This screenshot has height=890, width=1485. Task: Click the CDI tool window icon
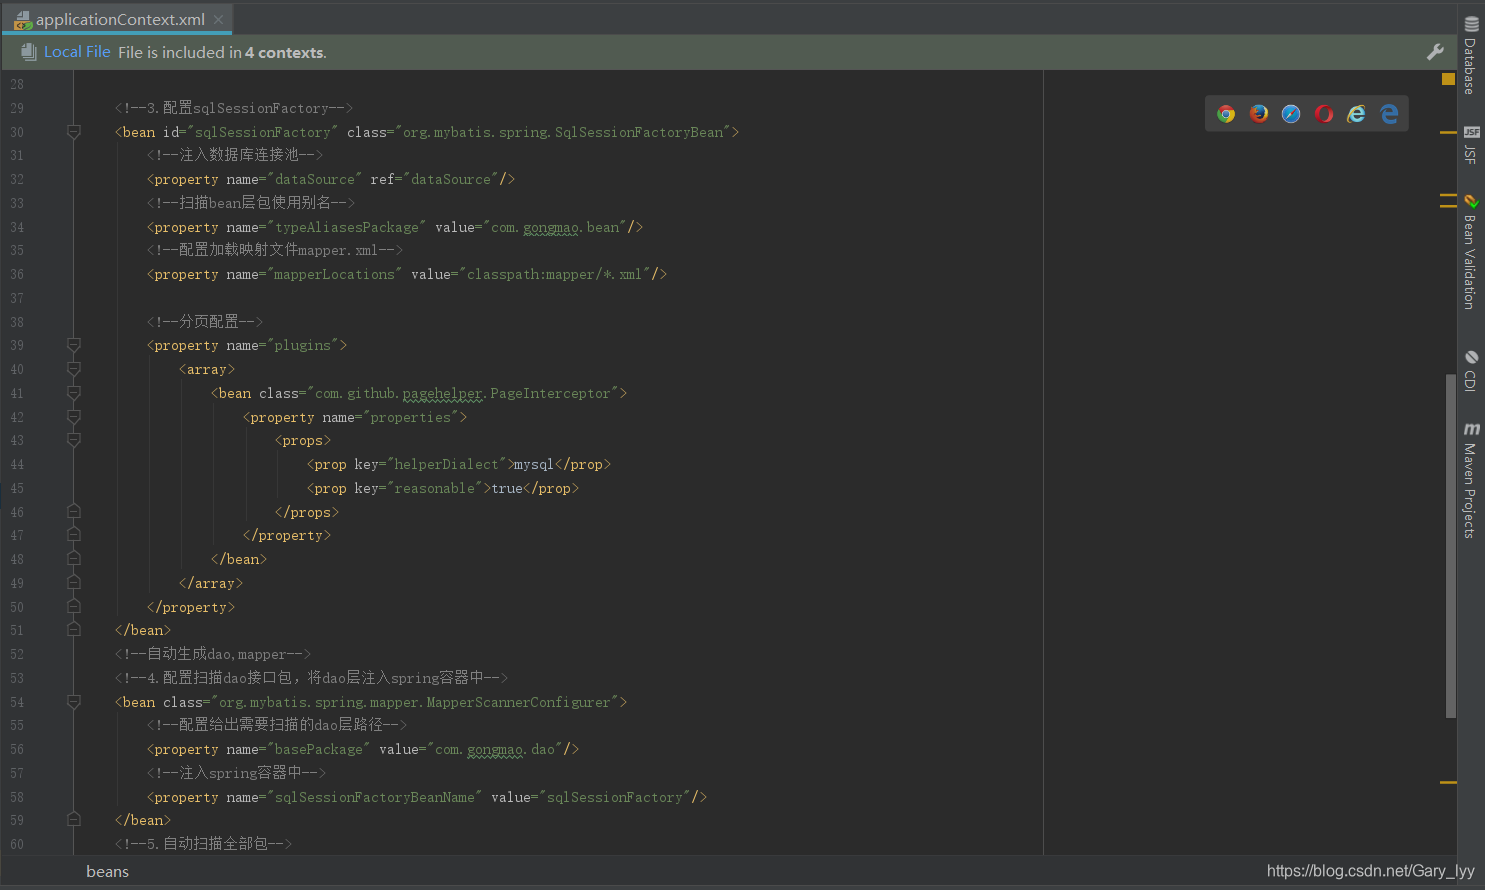pos(1471,357)
